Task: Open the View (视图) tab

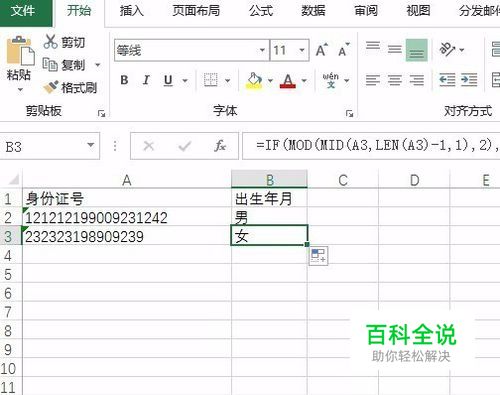Action: tap(418, 11)
